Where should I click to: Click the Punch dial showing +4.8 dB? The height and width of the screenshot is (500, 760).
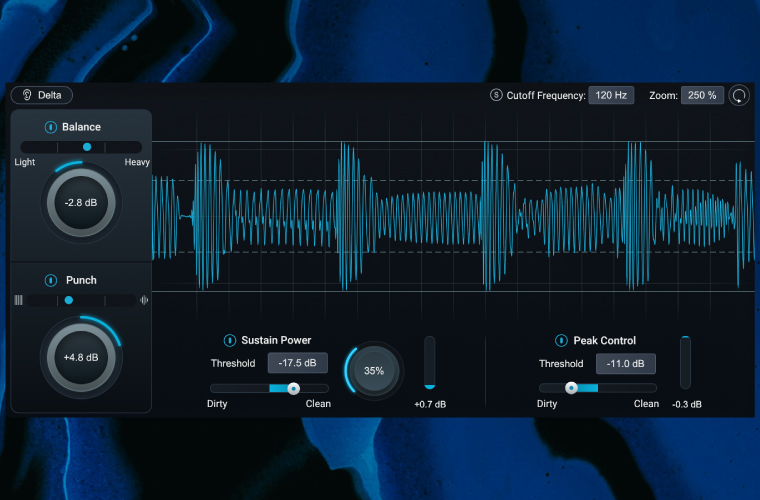[x=80, y=357]
